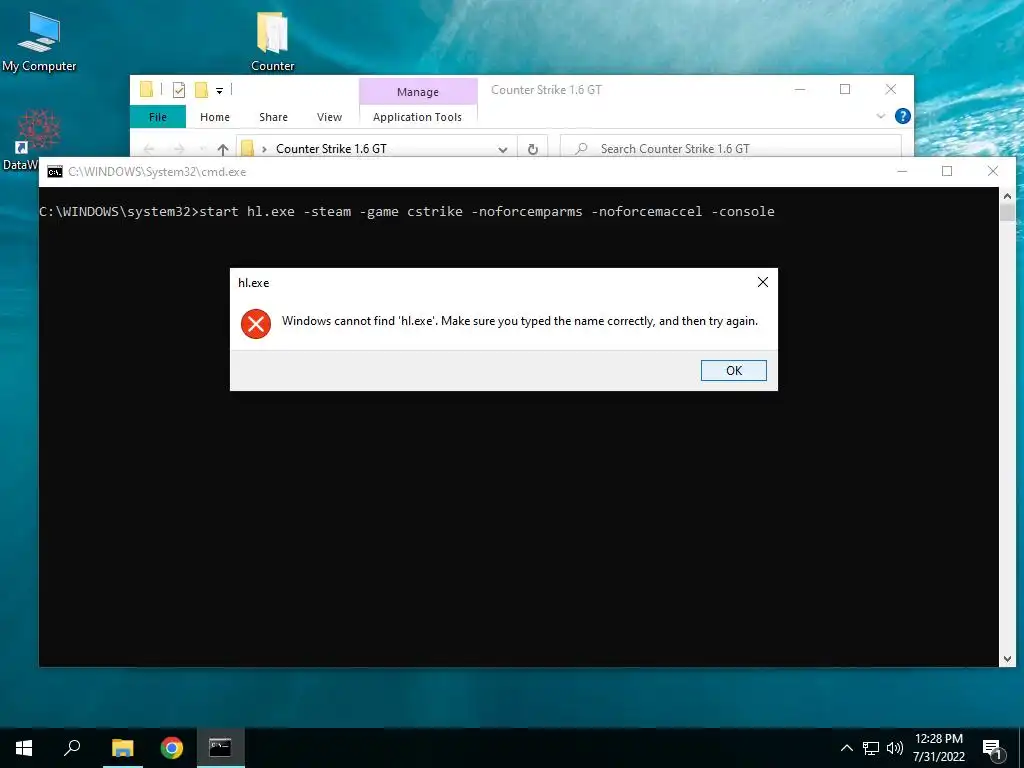This screenshot has height=768, width=1024.
Task: Open the Application Tools ribbon tab
Action: click(x=417, y=117)
